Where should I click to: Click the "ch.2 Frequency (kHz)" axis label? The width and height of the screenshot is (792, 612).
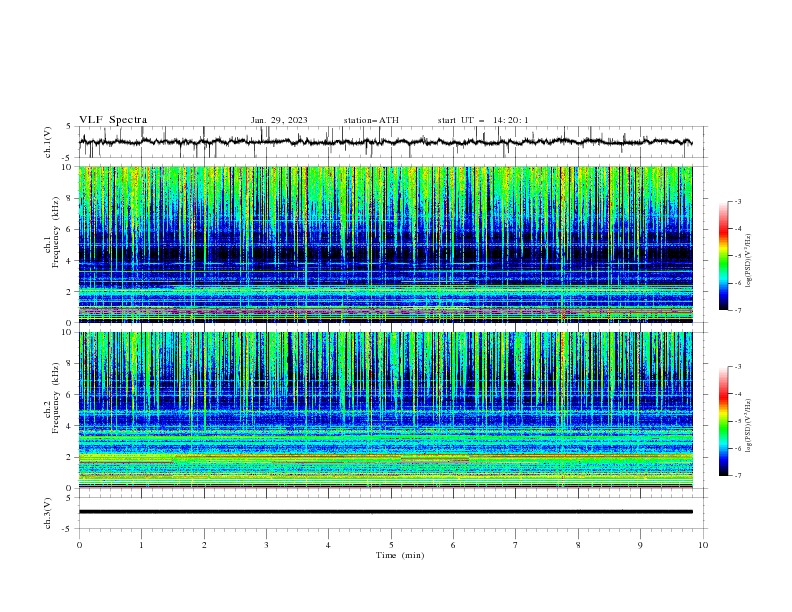(x=52, y=398)
